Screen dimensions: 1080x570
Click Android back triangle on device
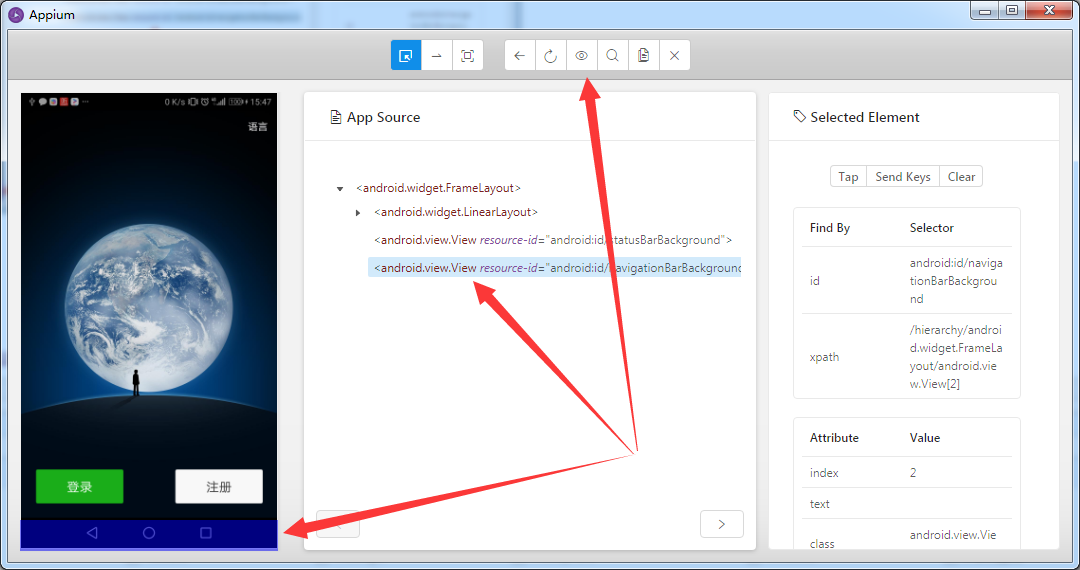(x=92, y=533)
